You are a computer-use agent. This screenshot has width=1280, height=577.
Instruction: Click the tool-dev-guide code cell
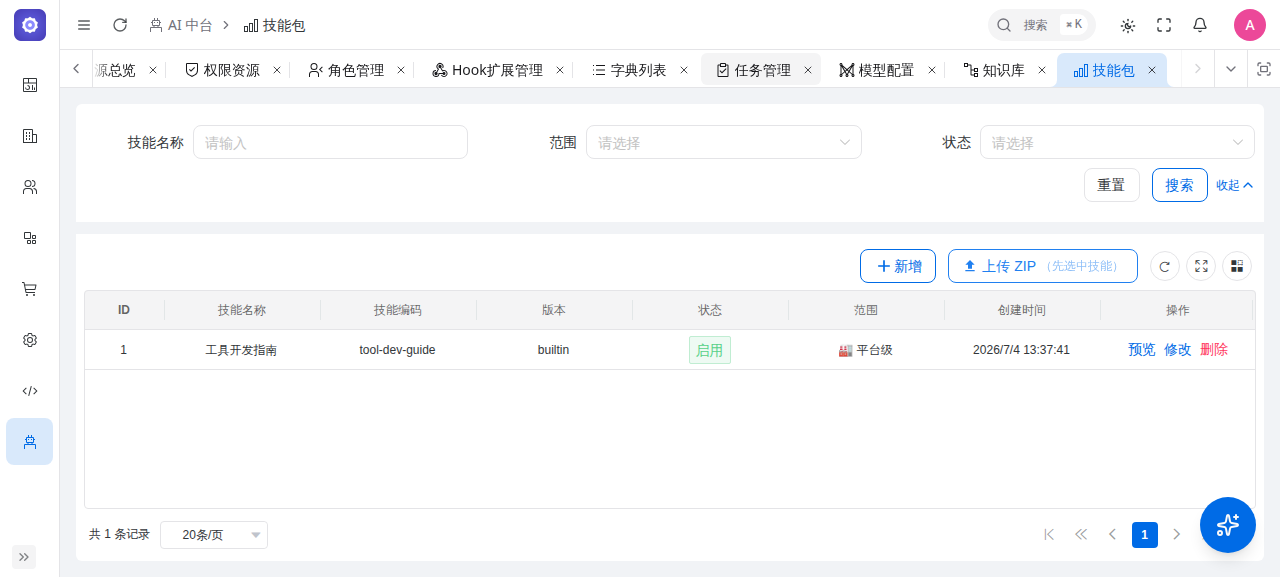(x=397, y=350)
